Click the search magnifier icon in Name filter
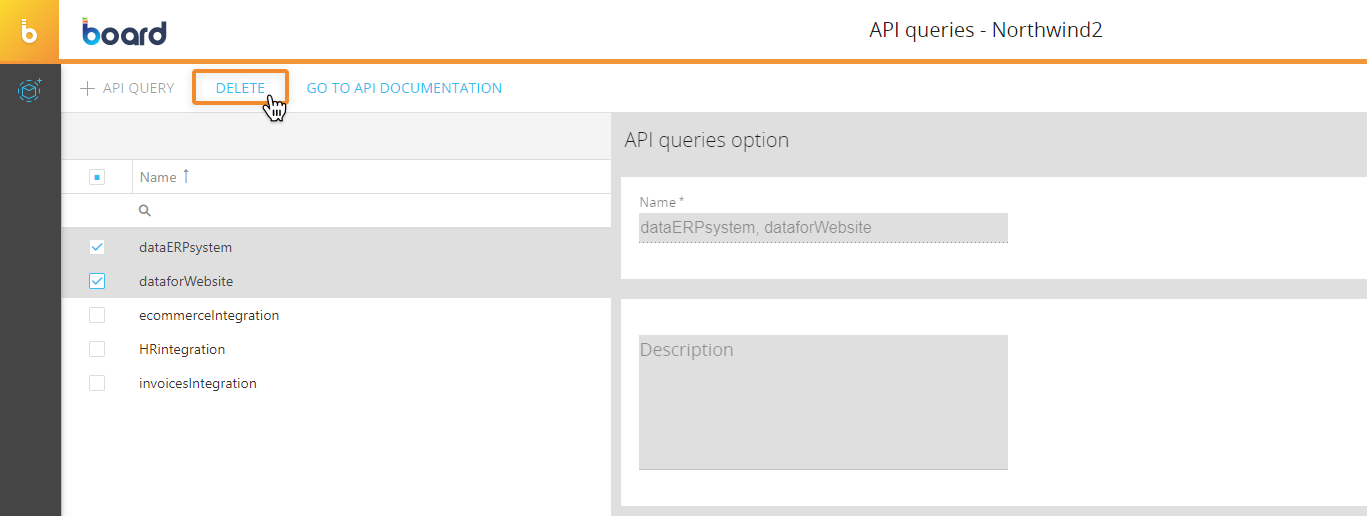Screen dimensions: 1367x516 pos(144,211)
